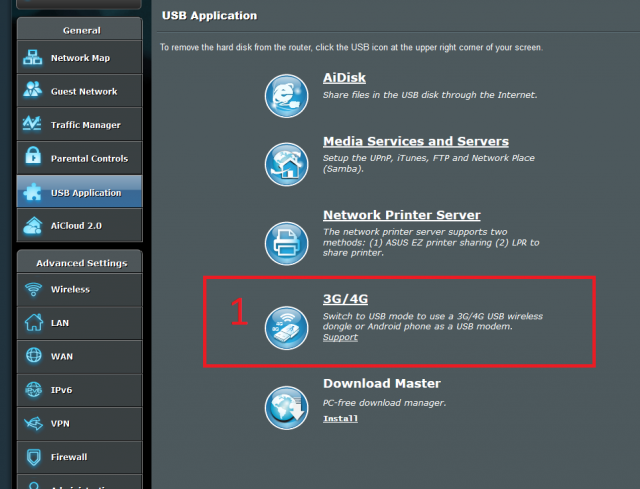The image size is (640, 489).
Task: Open the VPN settings page
Action: tap(60, 423)
